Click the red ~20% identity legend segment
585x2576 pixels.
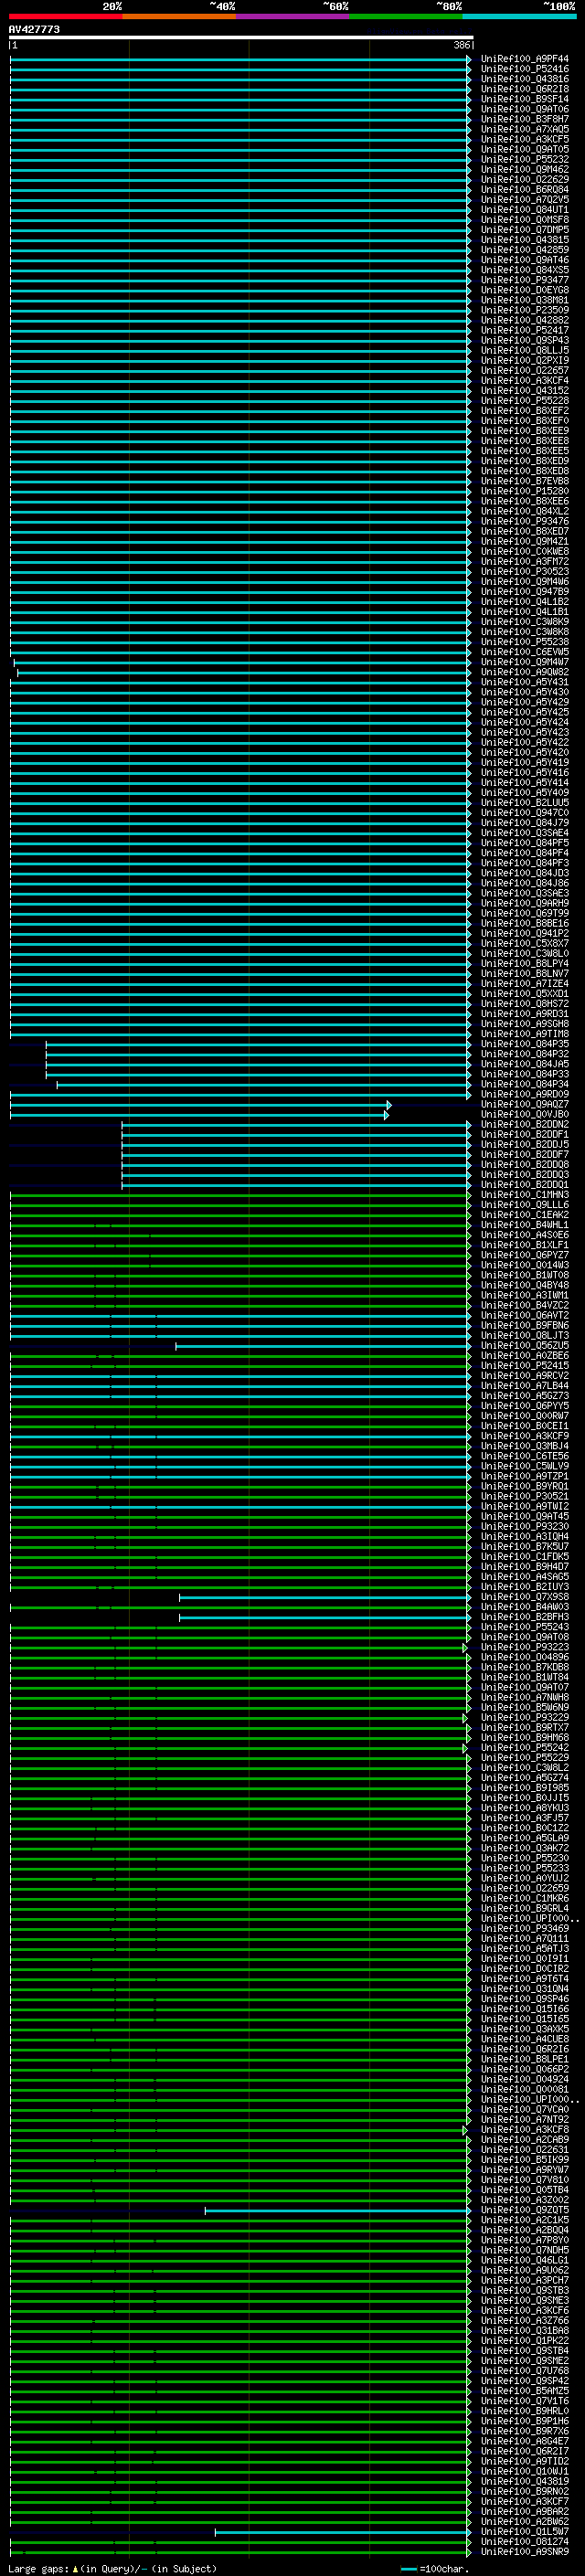65,16
